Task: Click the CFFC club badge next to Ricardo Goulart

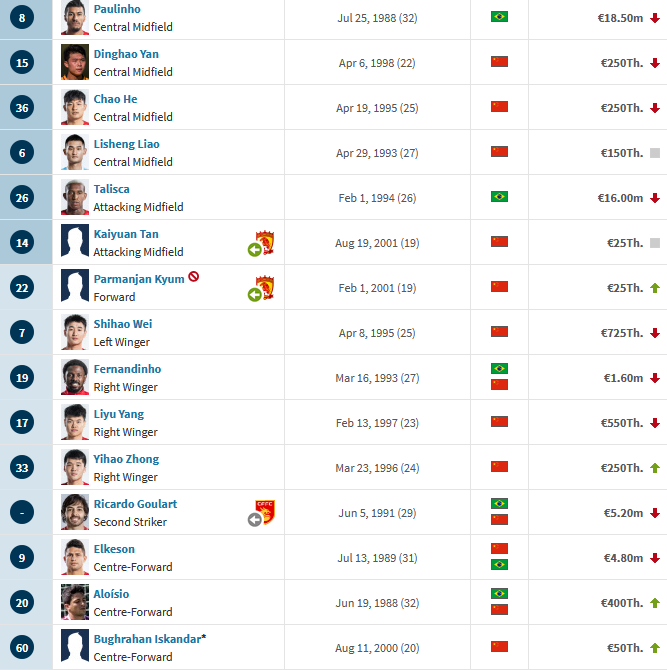Action: (x=265, y=512)
